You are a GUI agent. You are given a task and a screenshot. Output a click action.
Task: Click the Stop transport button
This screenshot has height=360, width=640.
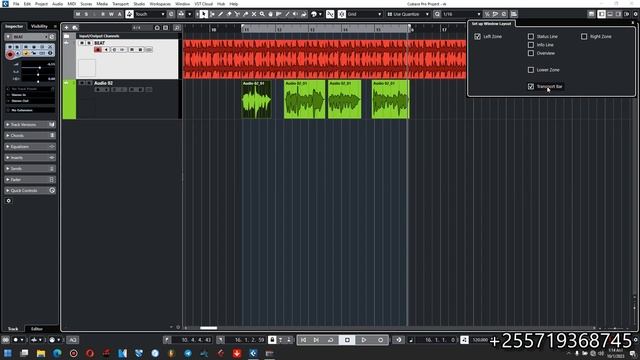[x=347, y=340]
